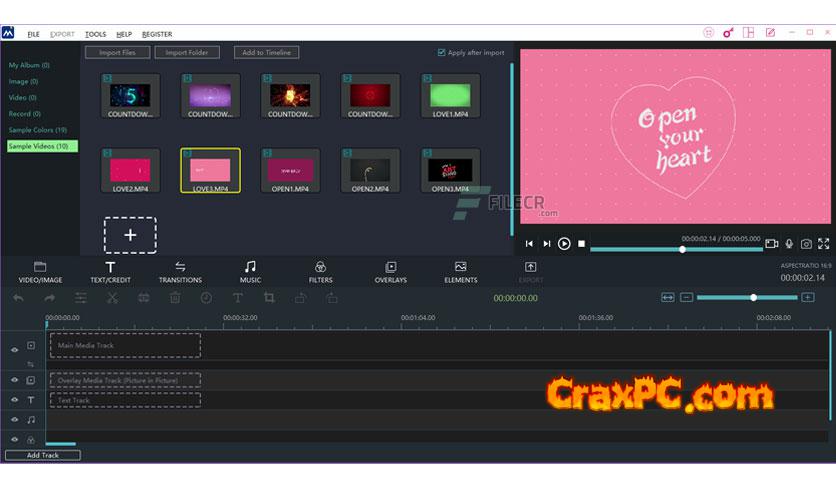Image resolution: width=836 pixels, height=484 pixels.
Task: Click Add to Timeline button
Action: (x=267, y=52)
